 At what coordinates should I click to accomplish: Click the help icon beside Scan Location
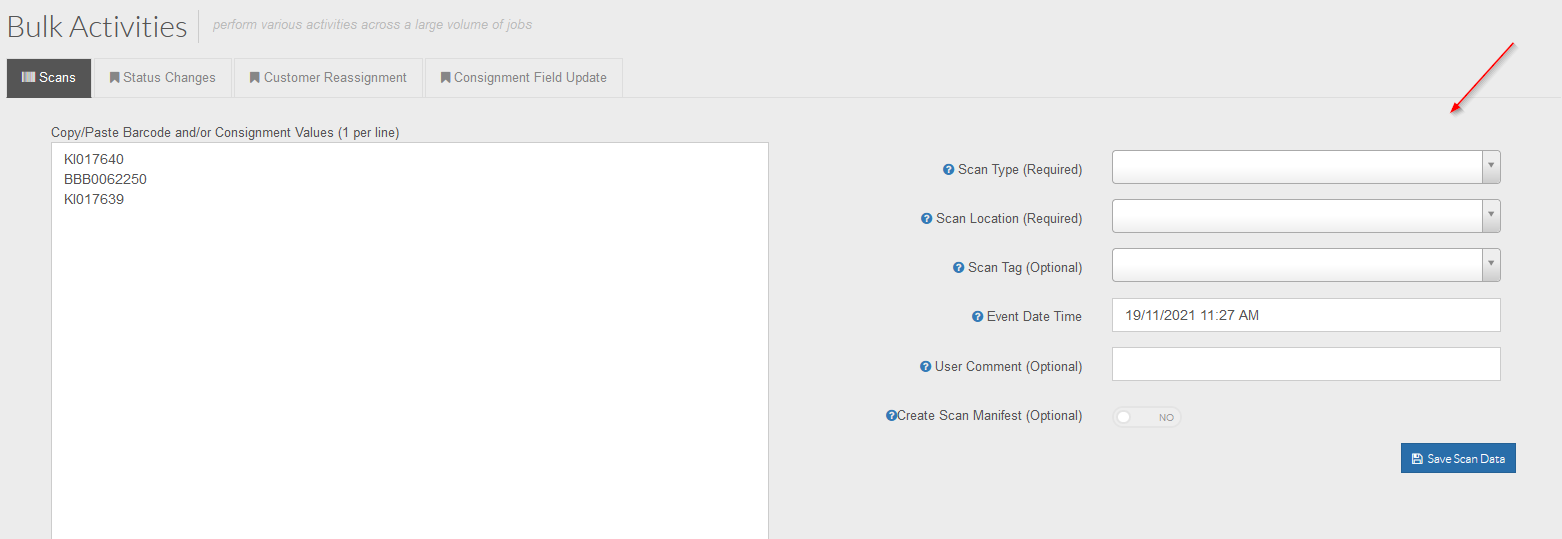[x=926, y=219]
